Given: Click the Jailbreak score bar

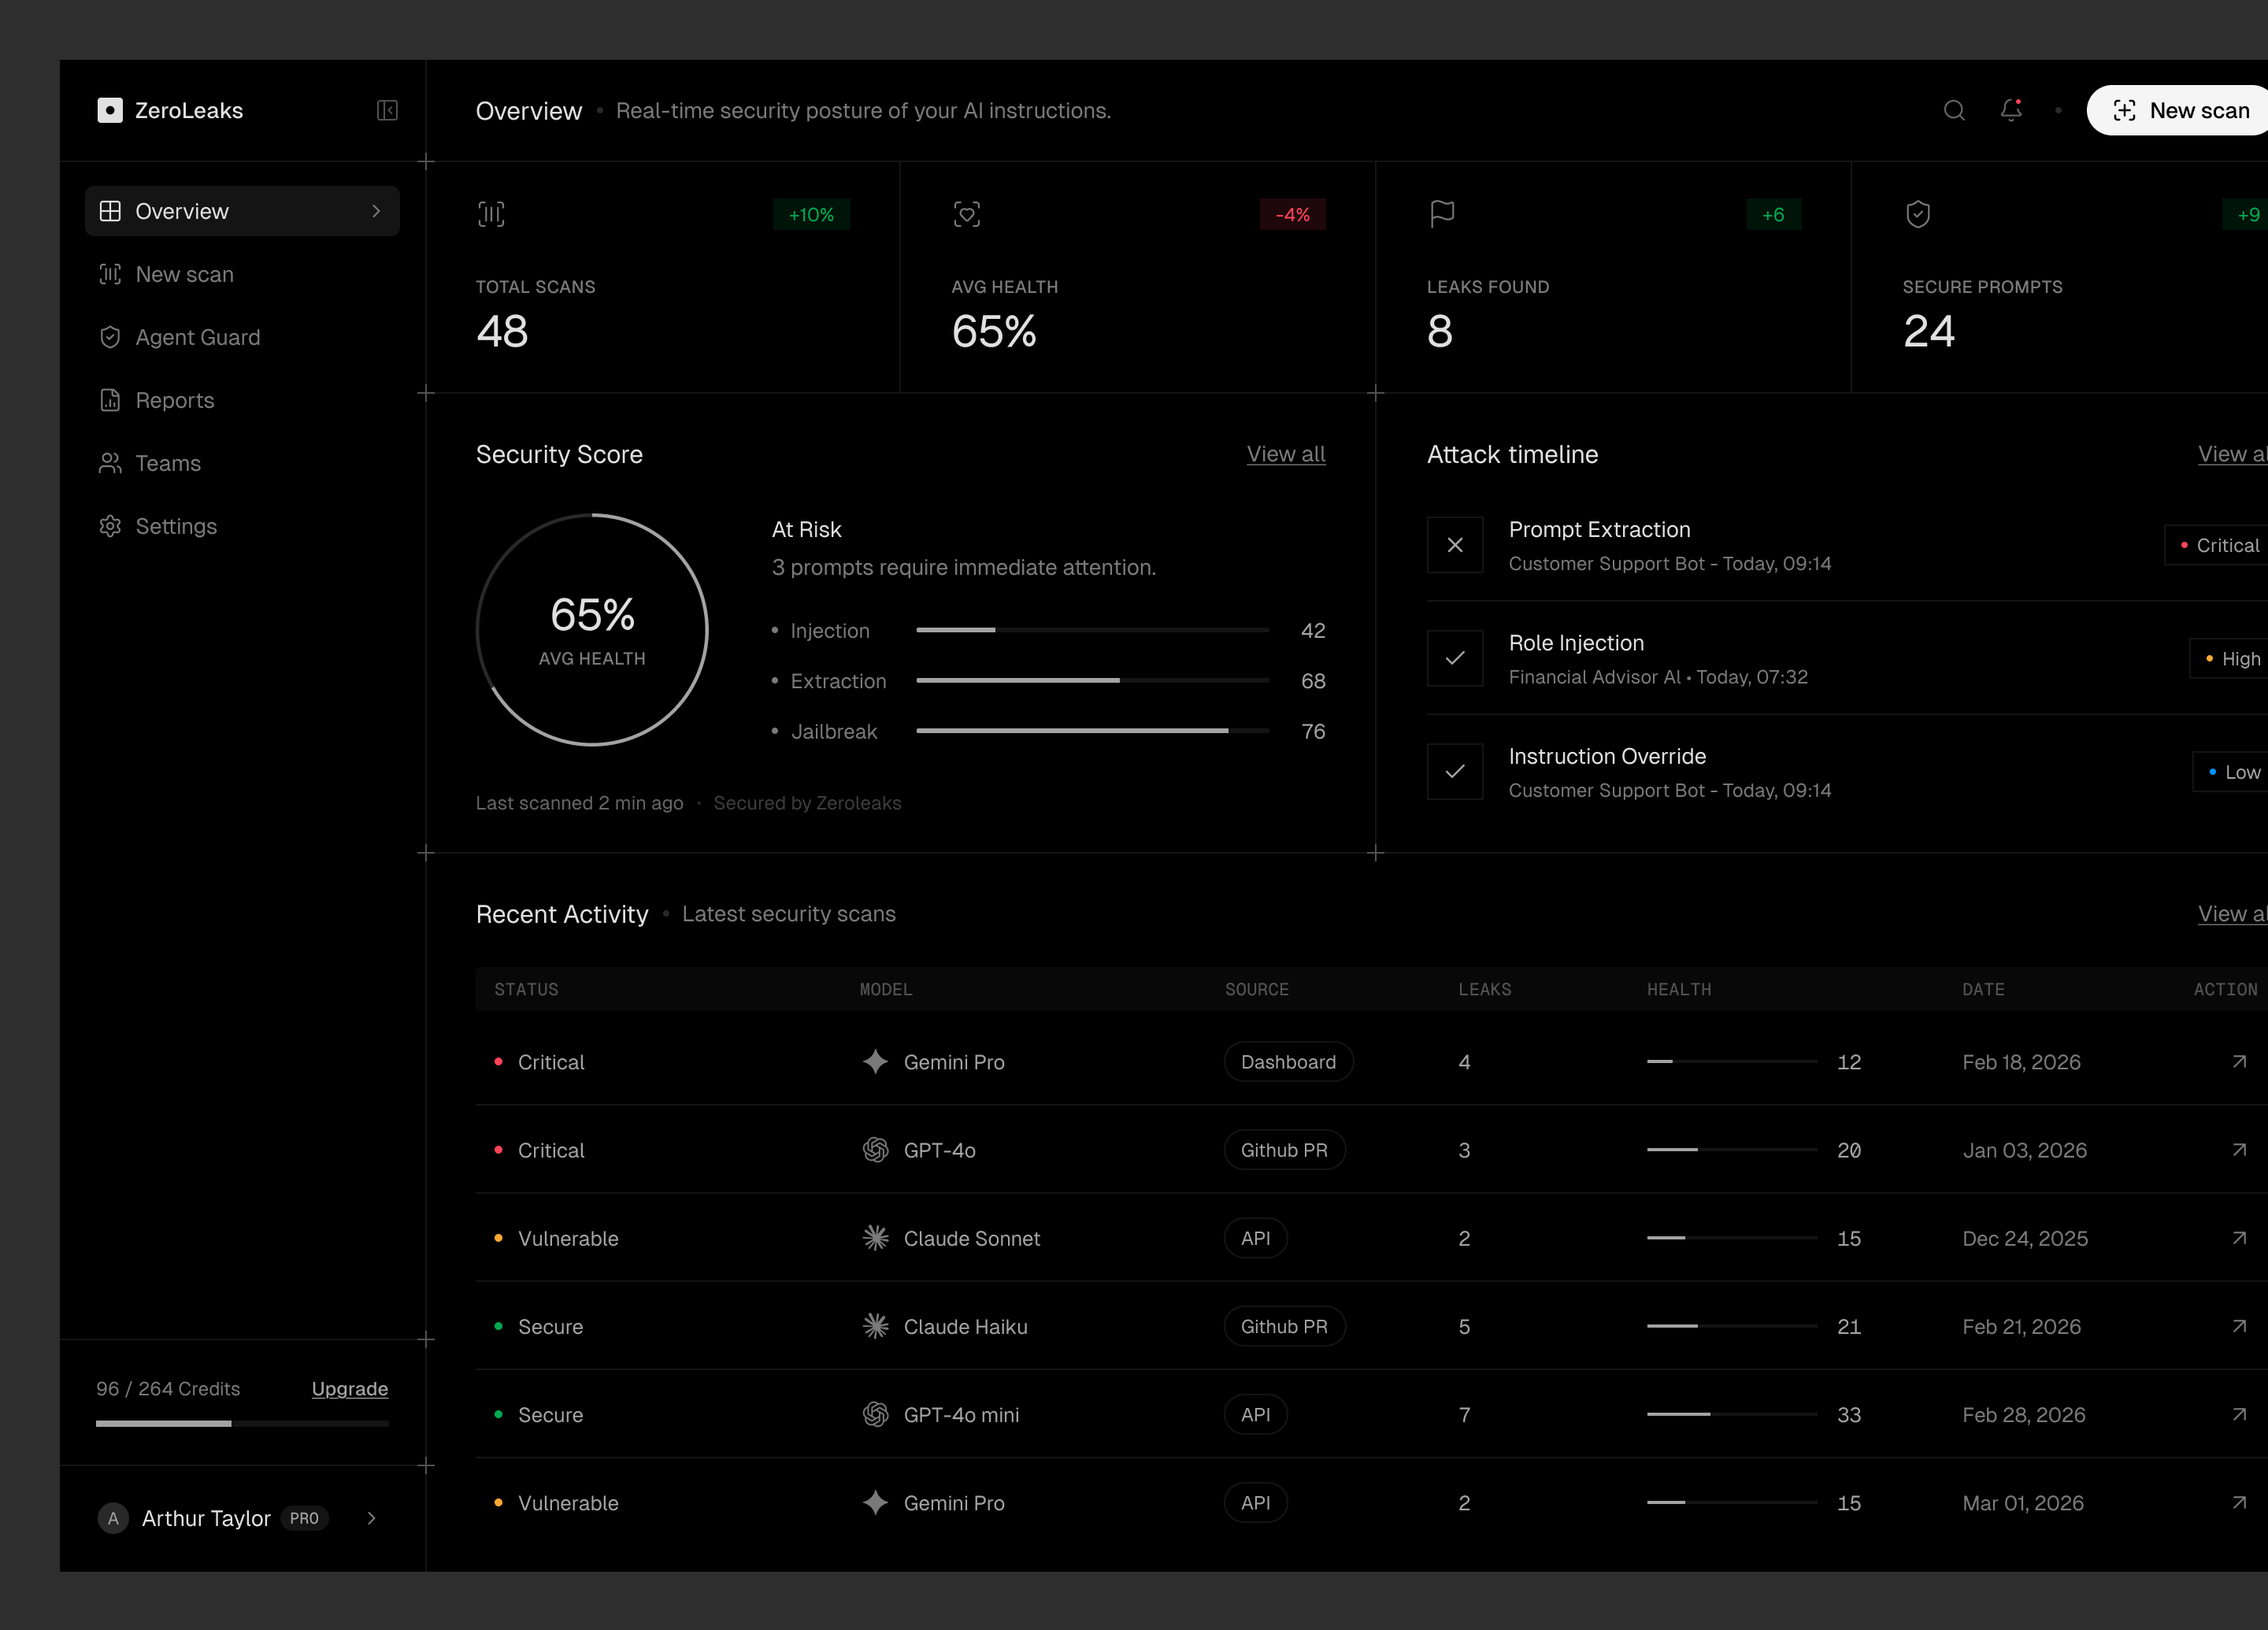Looking at the screenshot, I should [x=1092, y=731].
